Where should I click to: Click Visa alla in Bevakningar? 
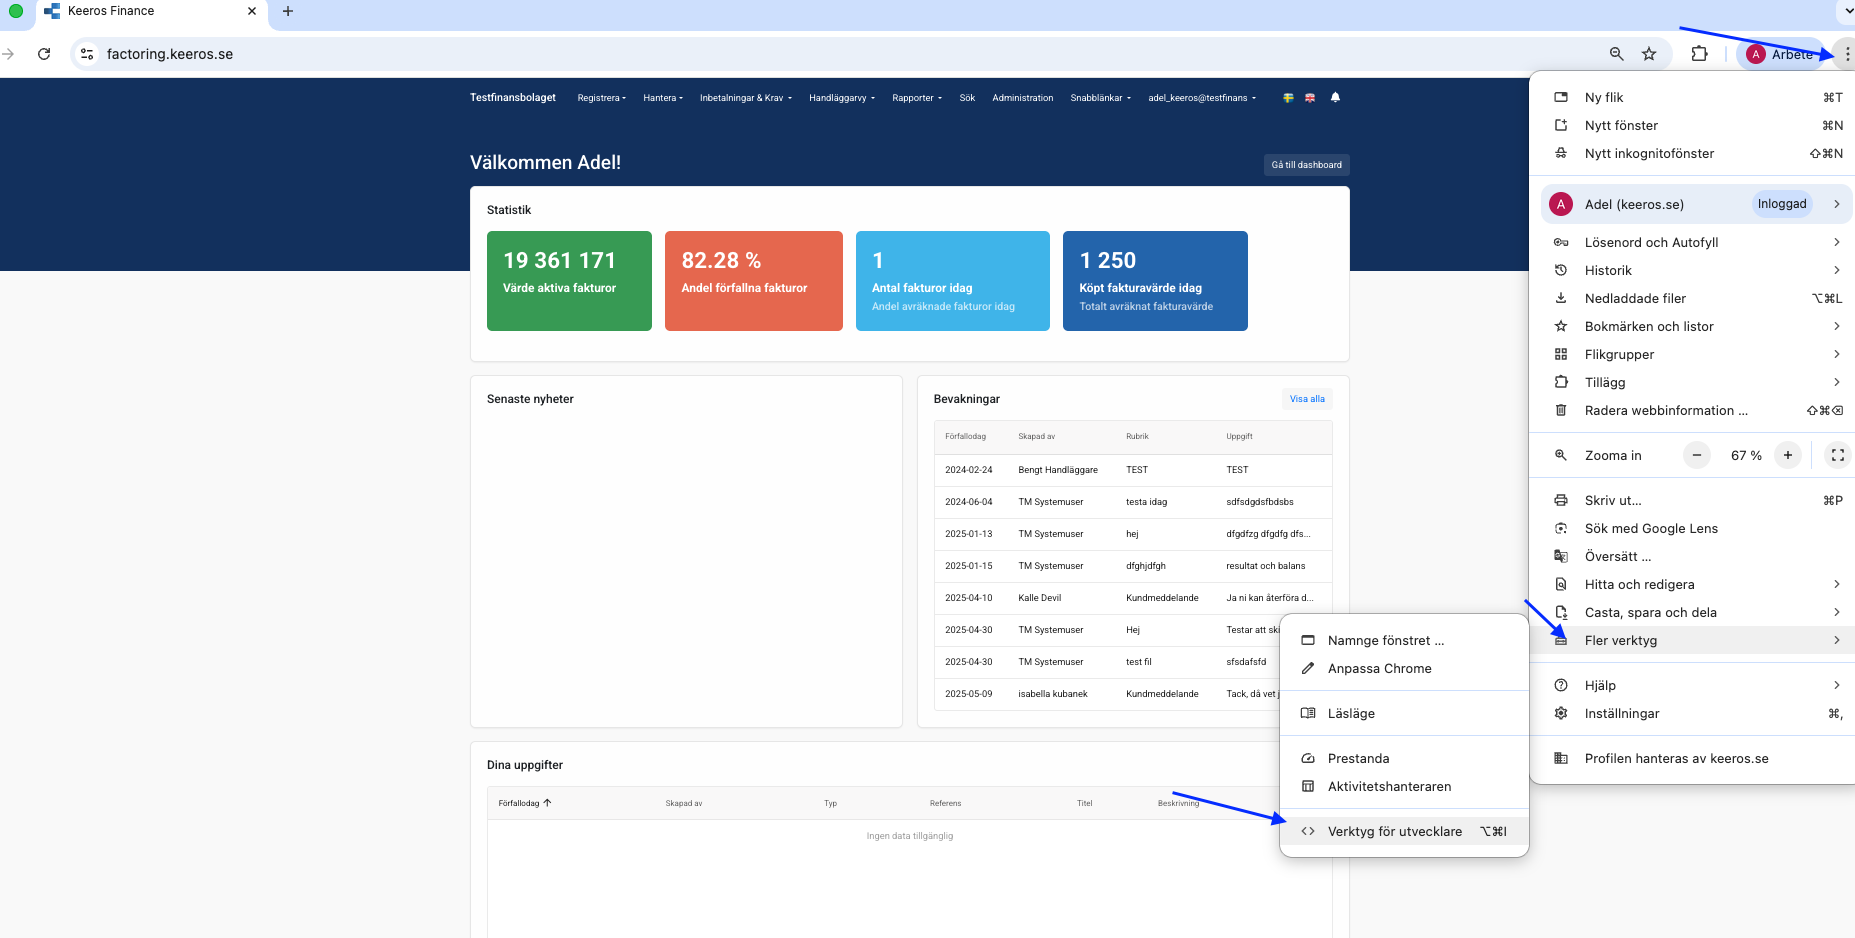(1307, 399)
